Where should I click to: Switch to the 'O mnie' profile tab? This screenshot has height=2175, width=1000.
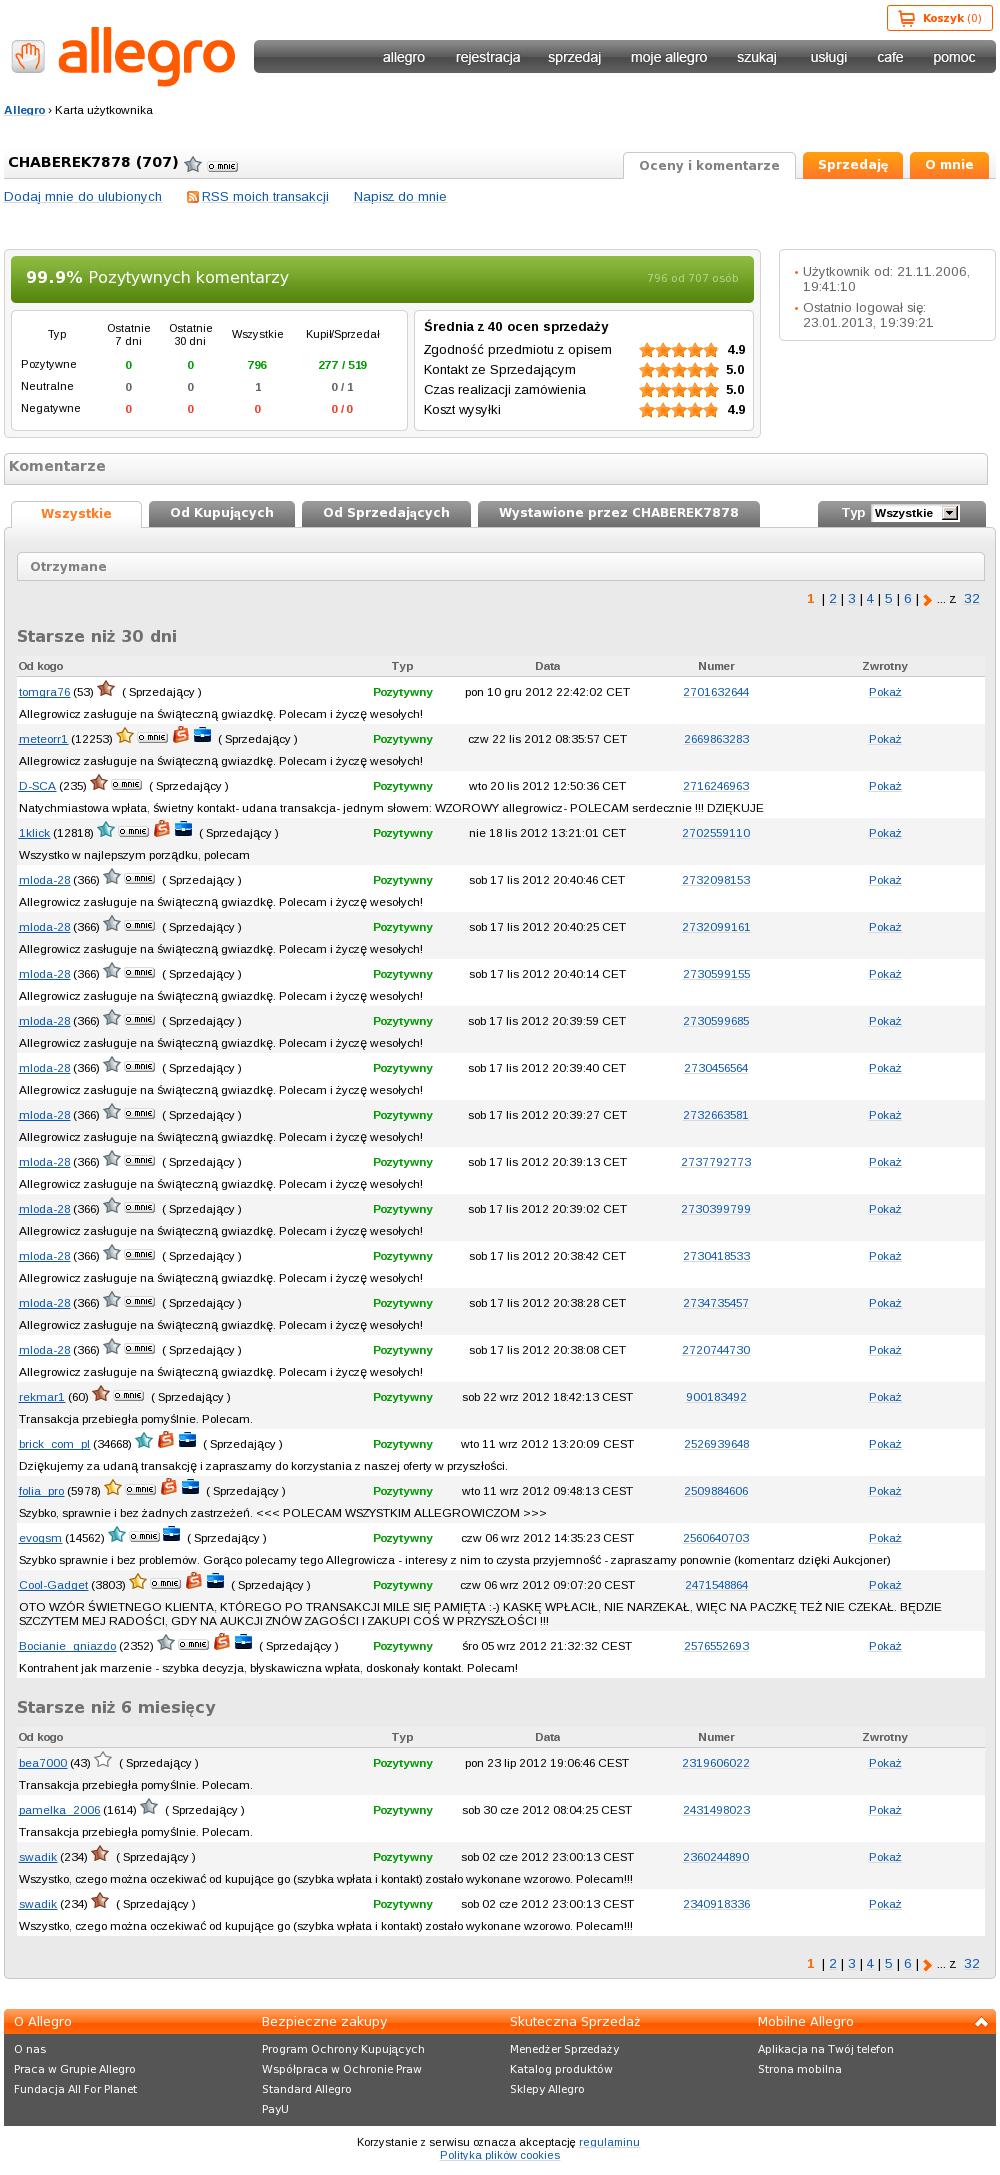(949, 165)
